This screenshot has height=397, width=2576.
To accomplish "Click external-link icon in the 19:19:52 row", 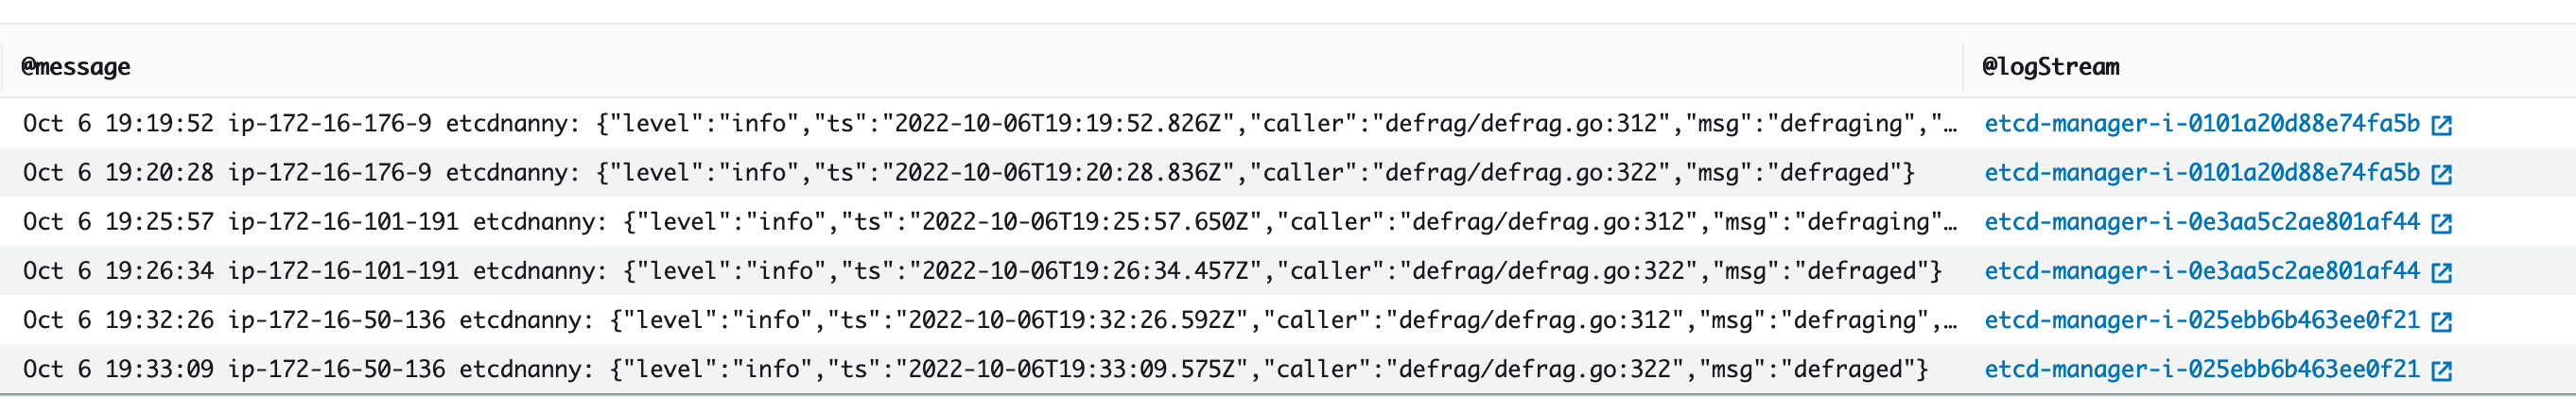I will coord(2441,125).
